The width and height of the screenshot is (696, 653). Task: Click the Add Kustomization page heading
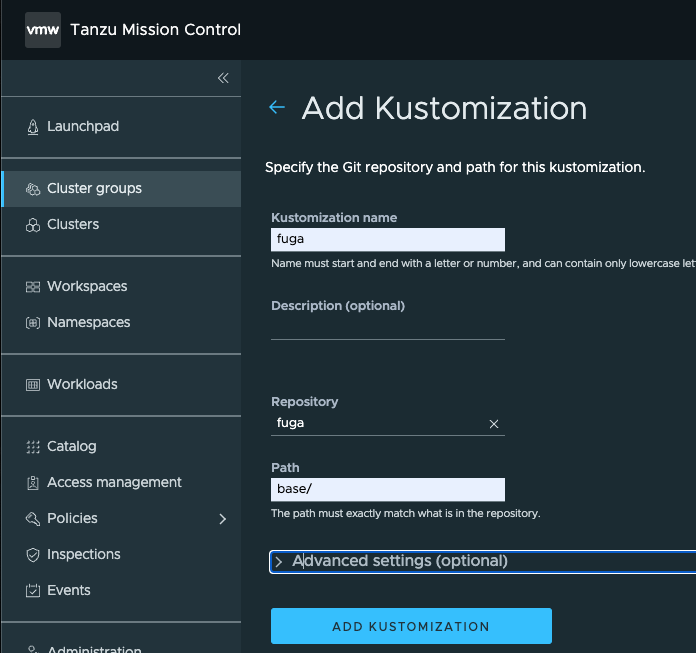coord(444,108)
